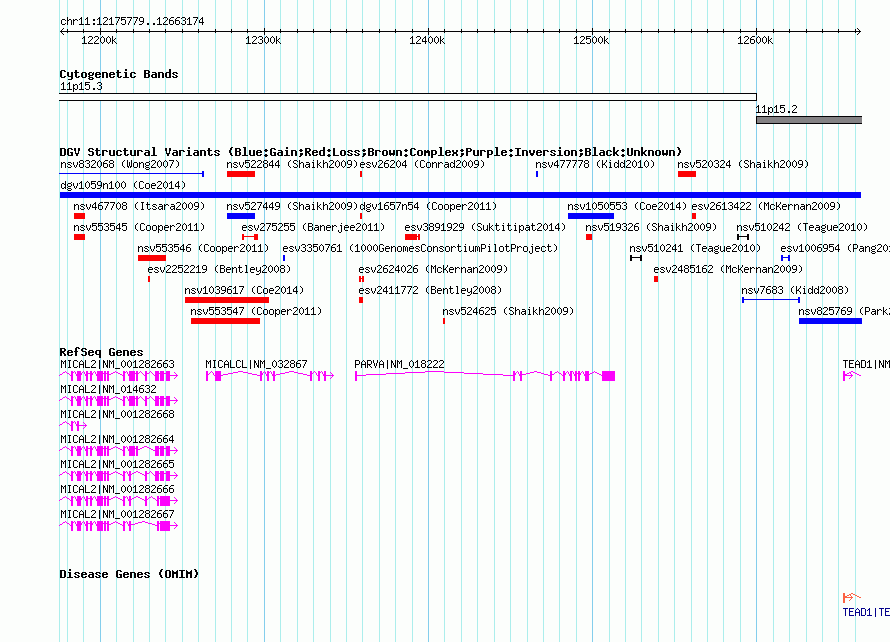
Task: Click the nsv1050553 (Coe2014) blue bar
Action: pyautogui.click(x=591, y=216)
